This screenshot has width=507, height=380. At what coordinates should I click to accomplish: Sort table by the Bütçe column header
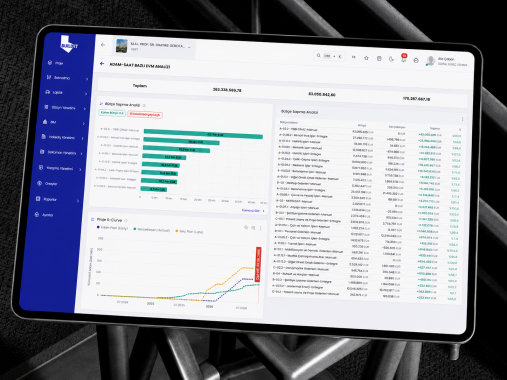click(x=362, y=125)
